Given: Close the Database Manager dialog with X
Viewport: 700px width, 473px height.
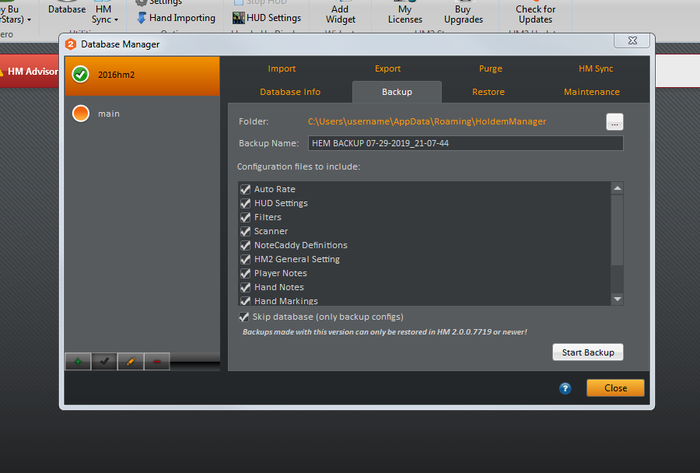Looking at the screenshot, I should (x=633, y=41).
